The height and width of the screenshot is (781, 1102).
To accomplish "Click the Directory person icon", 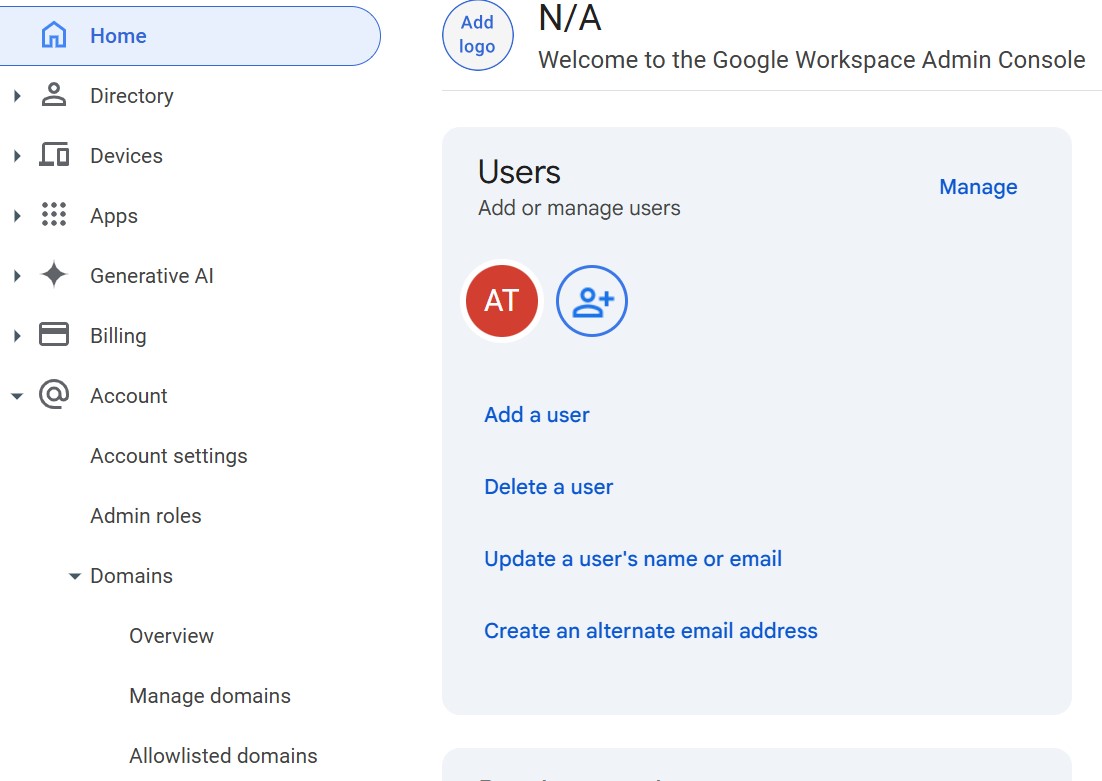I will coord(53,96).
